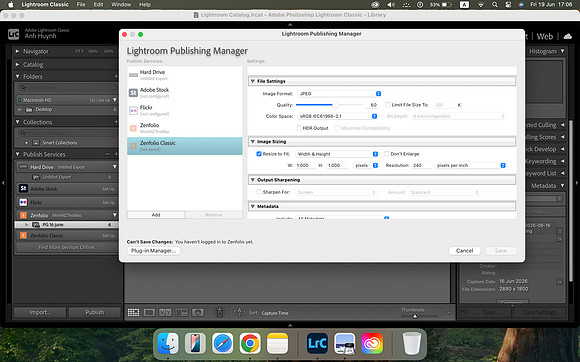Open pixels unit dropdown
This screenshot has width=580, height=362.
[365, 165]
